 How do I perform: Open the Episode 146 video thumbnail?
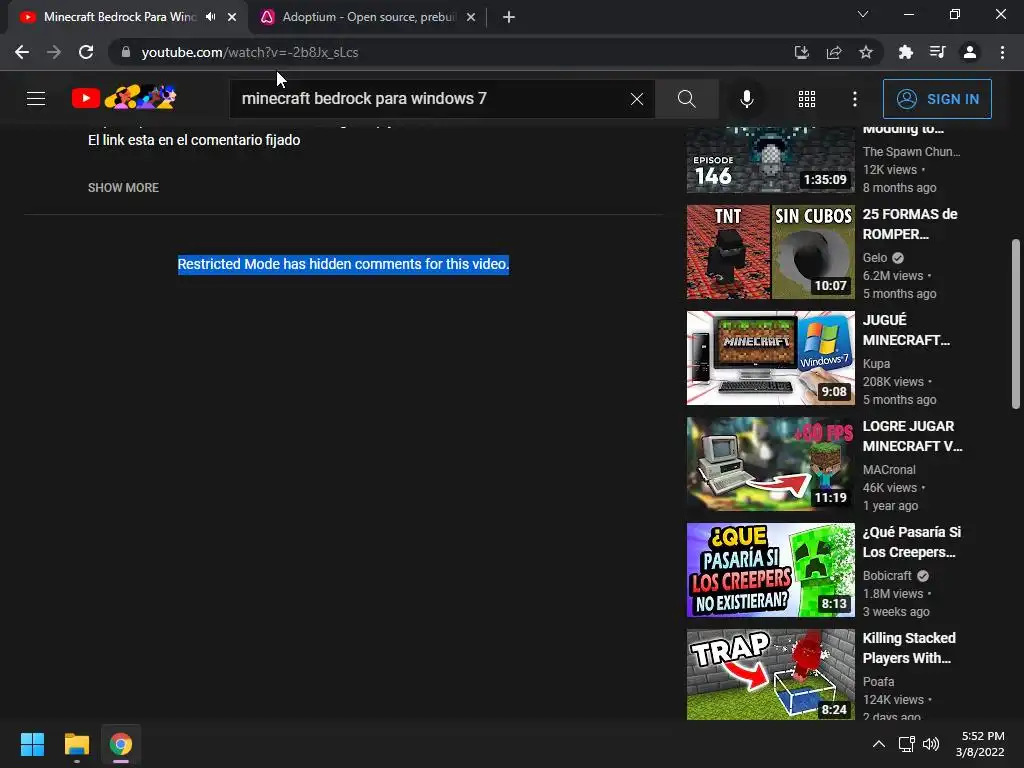pos(771,160)
